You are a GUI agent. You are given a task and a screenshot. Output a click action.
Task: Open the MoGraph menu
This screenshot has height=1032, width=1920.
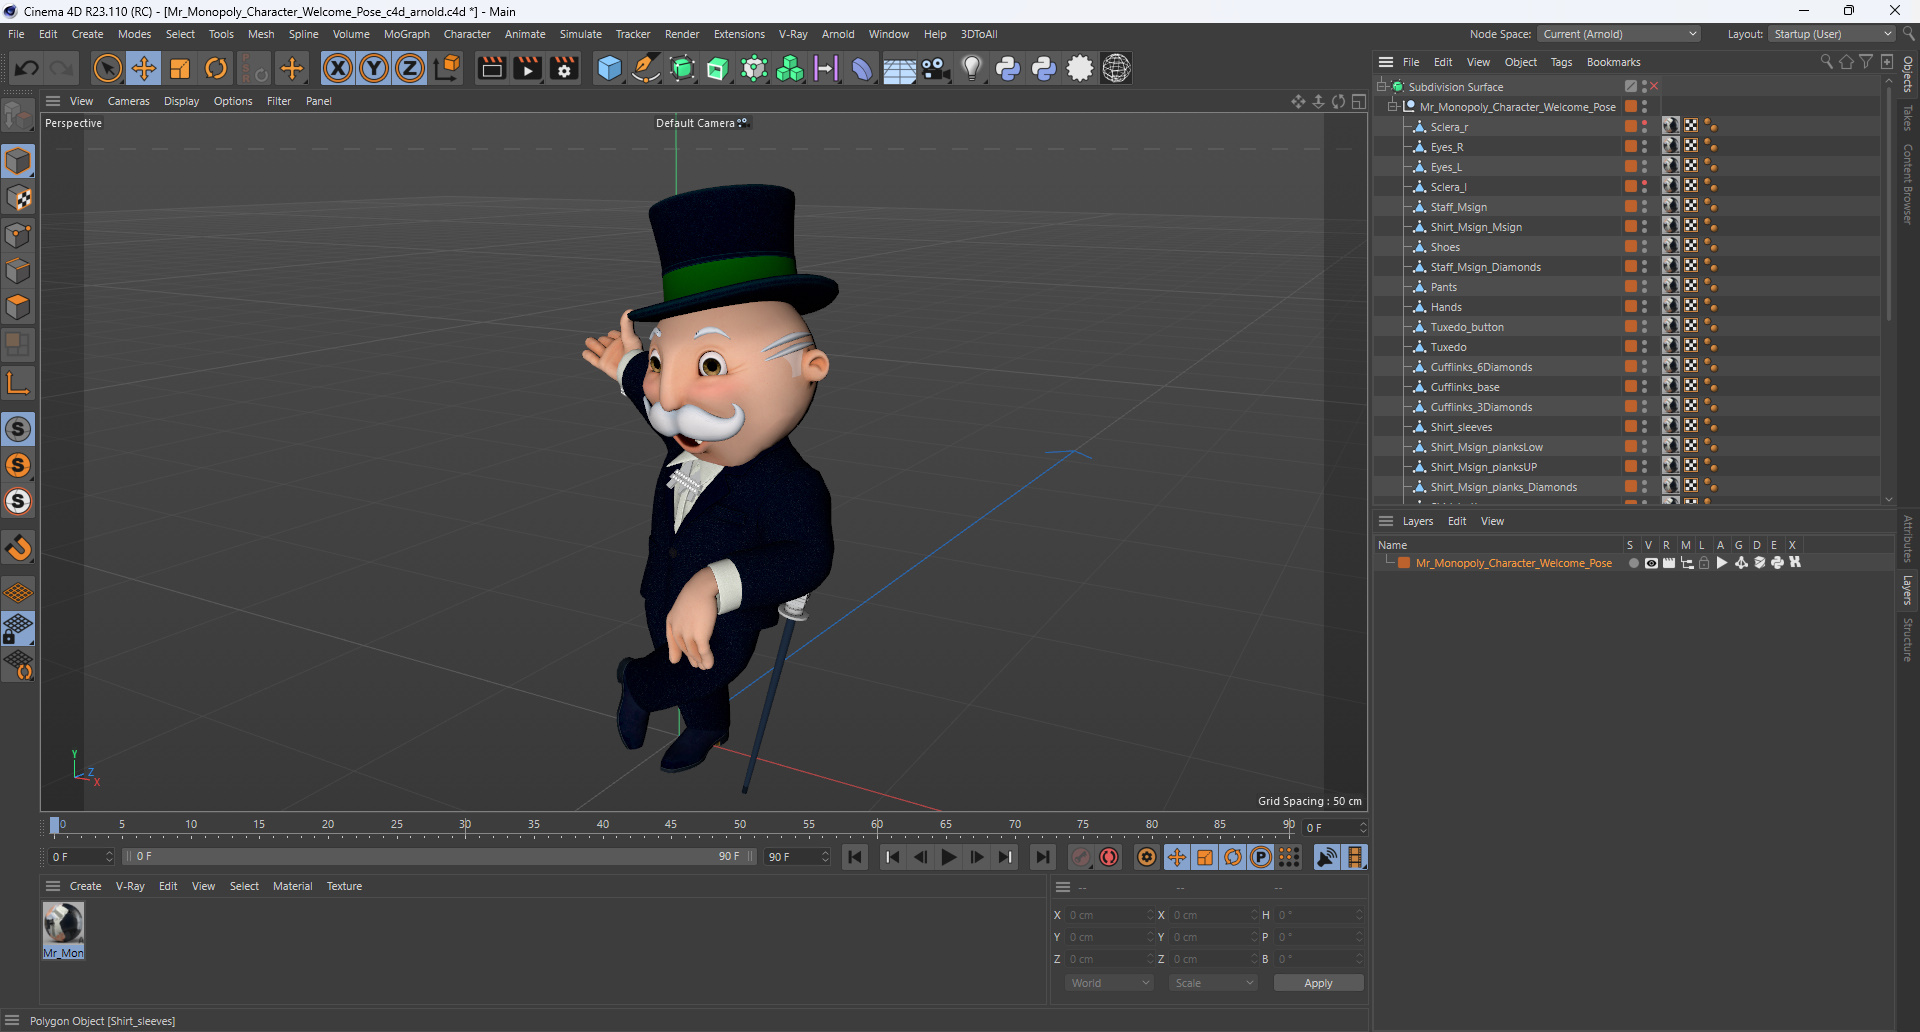pos(406,34)
